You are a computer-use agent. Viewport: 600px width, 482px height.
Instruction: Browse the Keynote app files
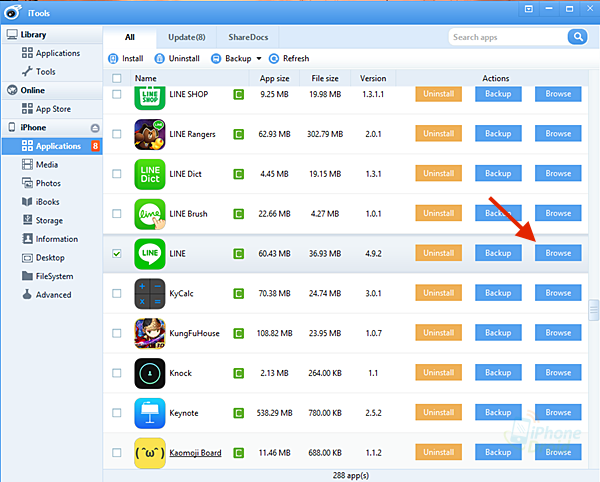tap(558, 412)
